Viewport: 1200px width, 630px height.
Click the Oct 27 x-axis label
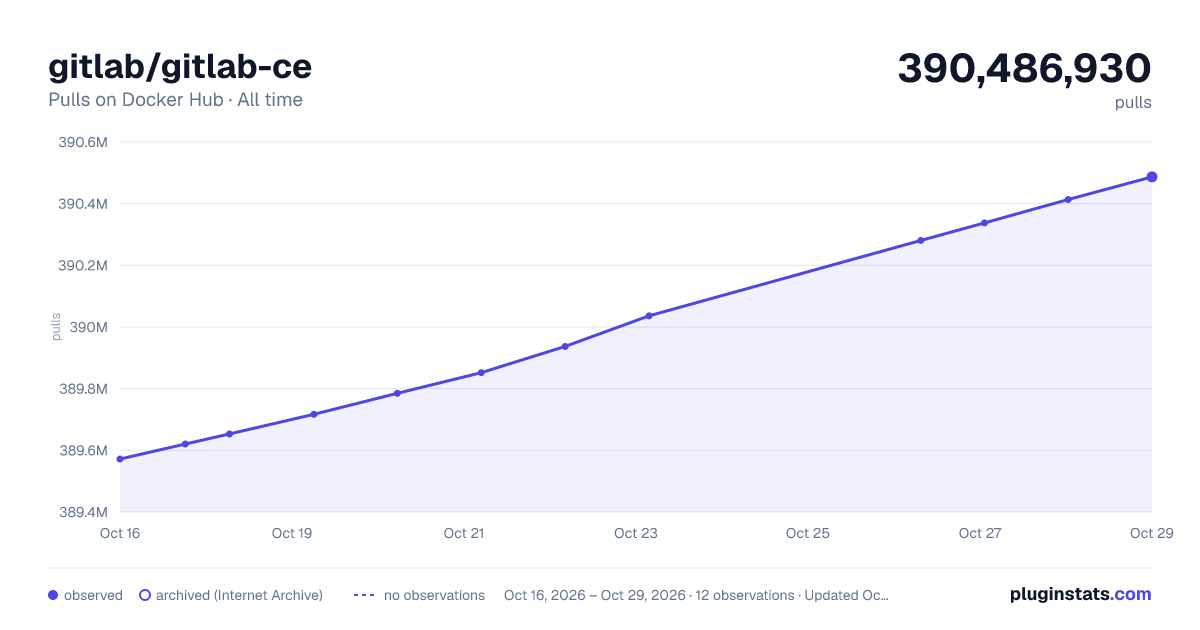tap(980, 533)
